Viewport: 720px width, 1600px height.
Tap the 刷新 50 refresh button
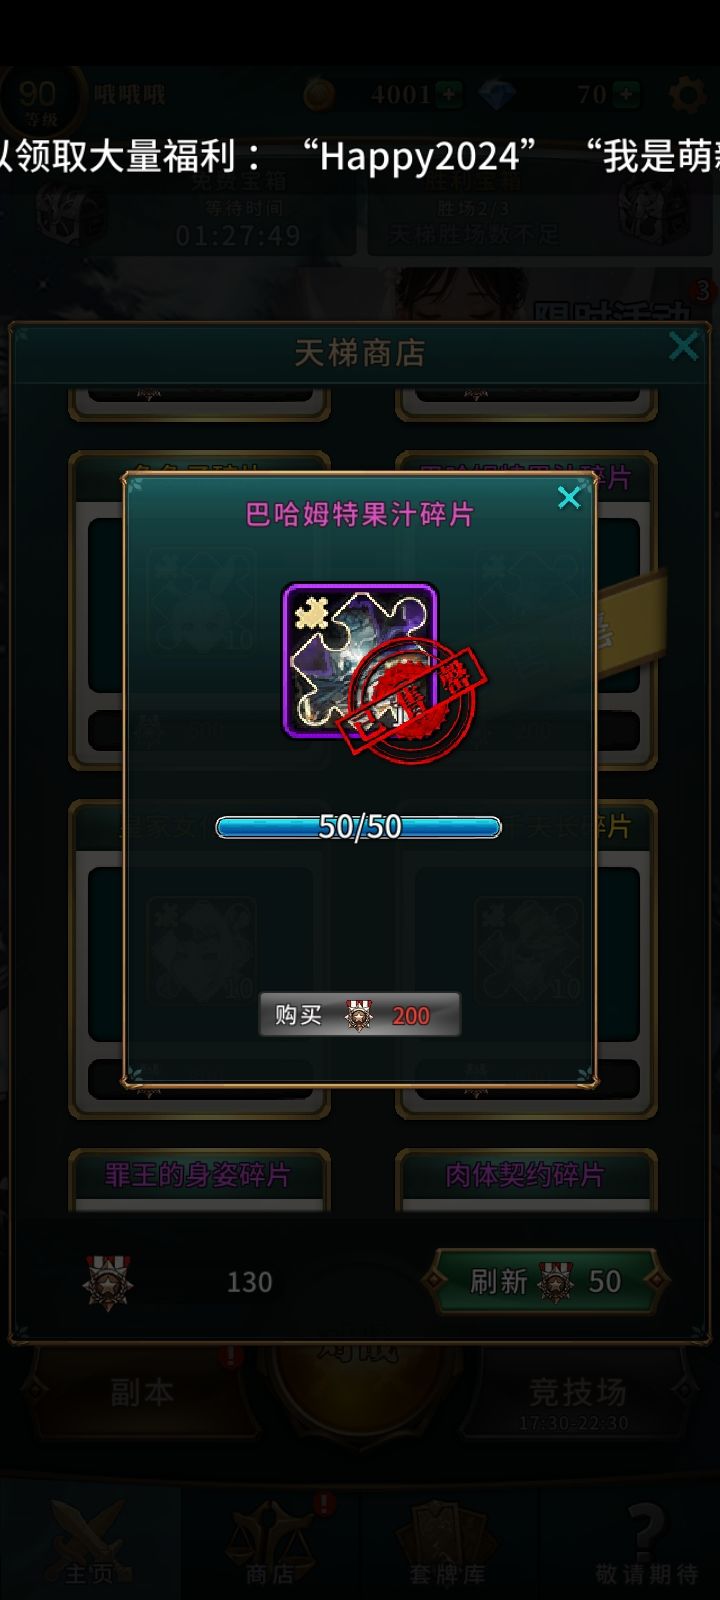pos(545,1281)
